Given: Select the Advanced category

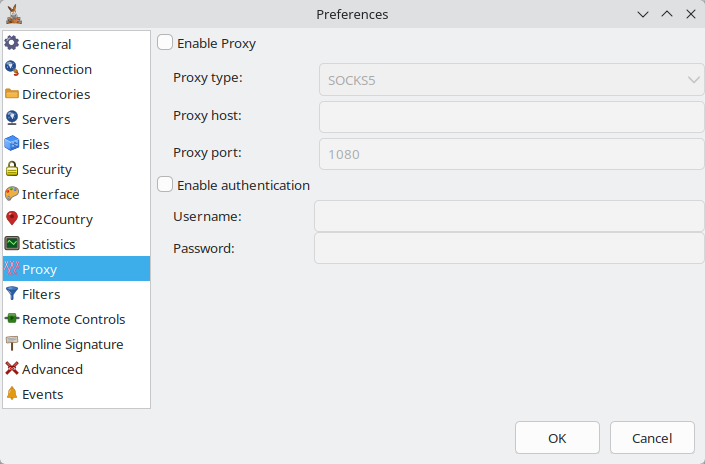Looking at the screenshot, I should pyautogui.click(x=76, y=369).
